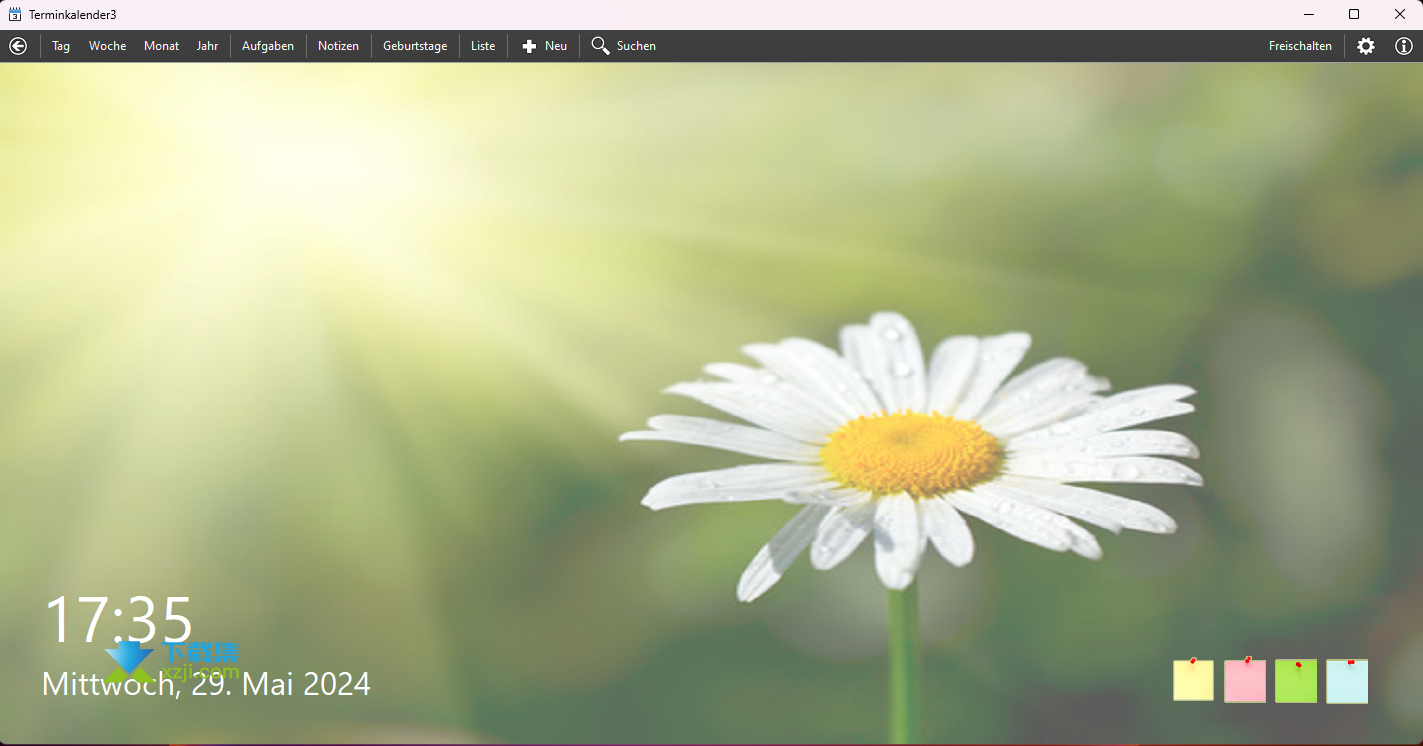Click the green sticky note
Screen dimensions: 1423x746
pos(1296,680)
